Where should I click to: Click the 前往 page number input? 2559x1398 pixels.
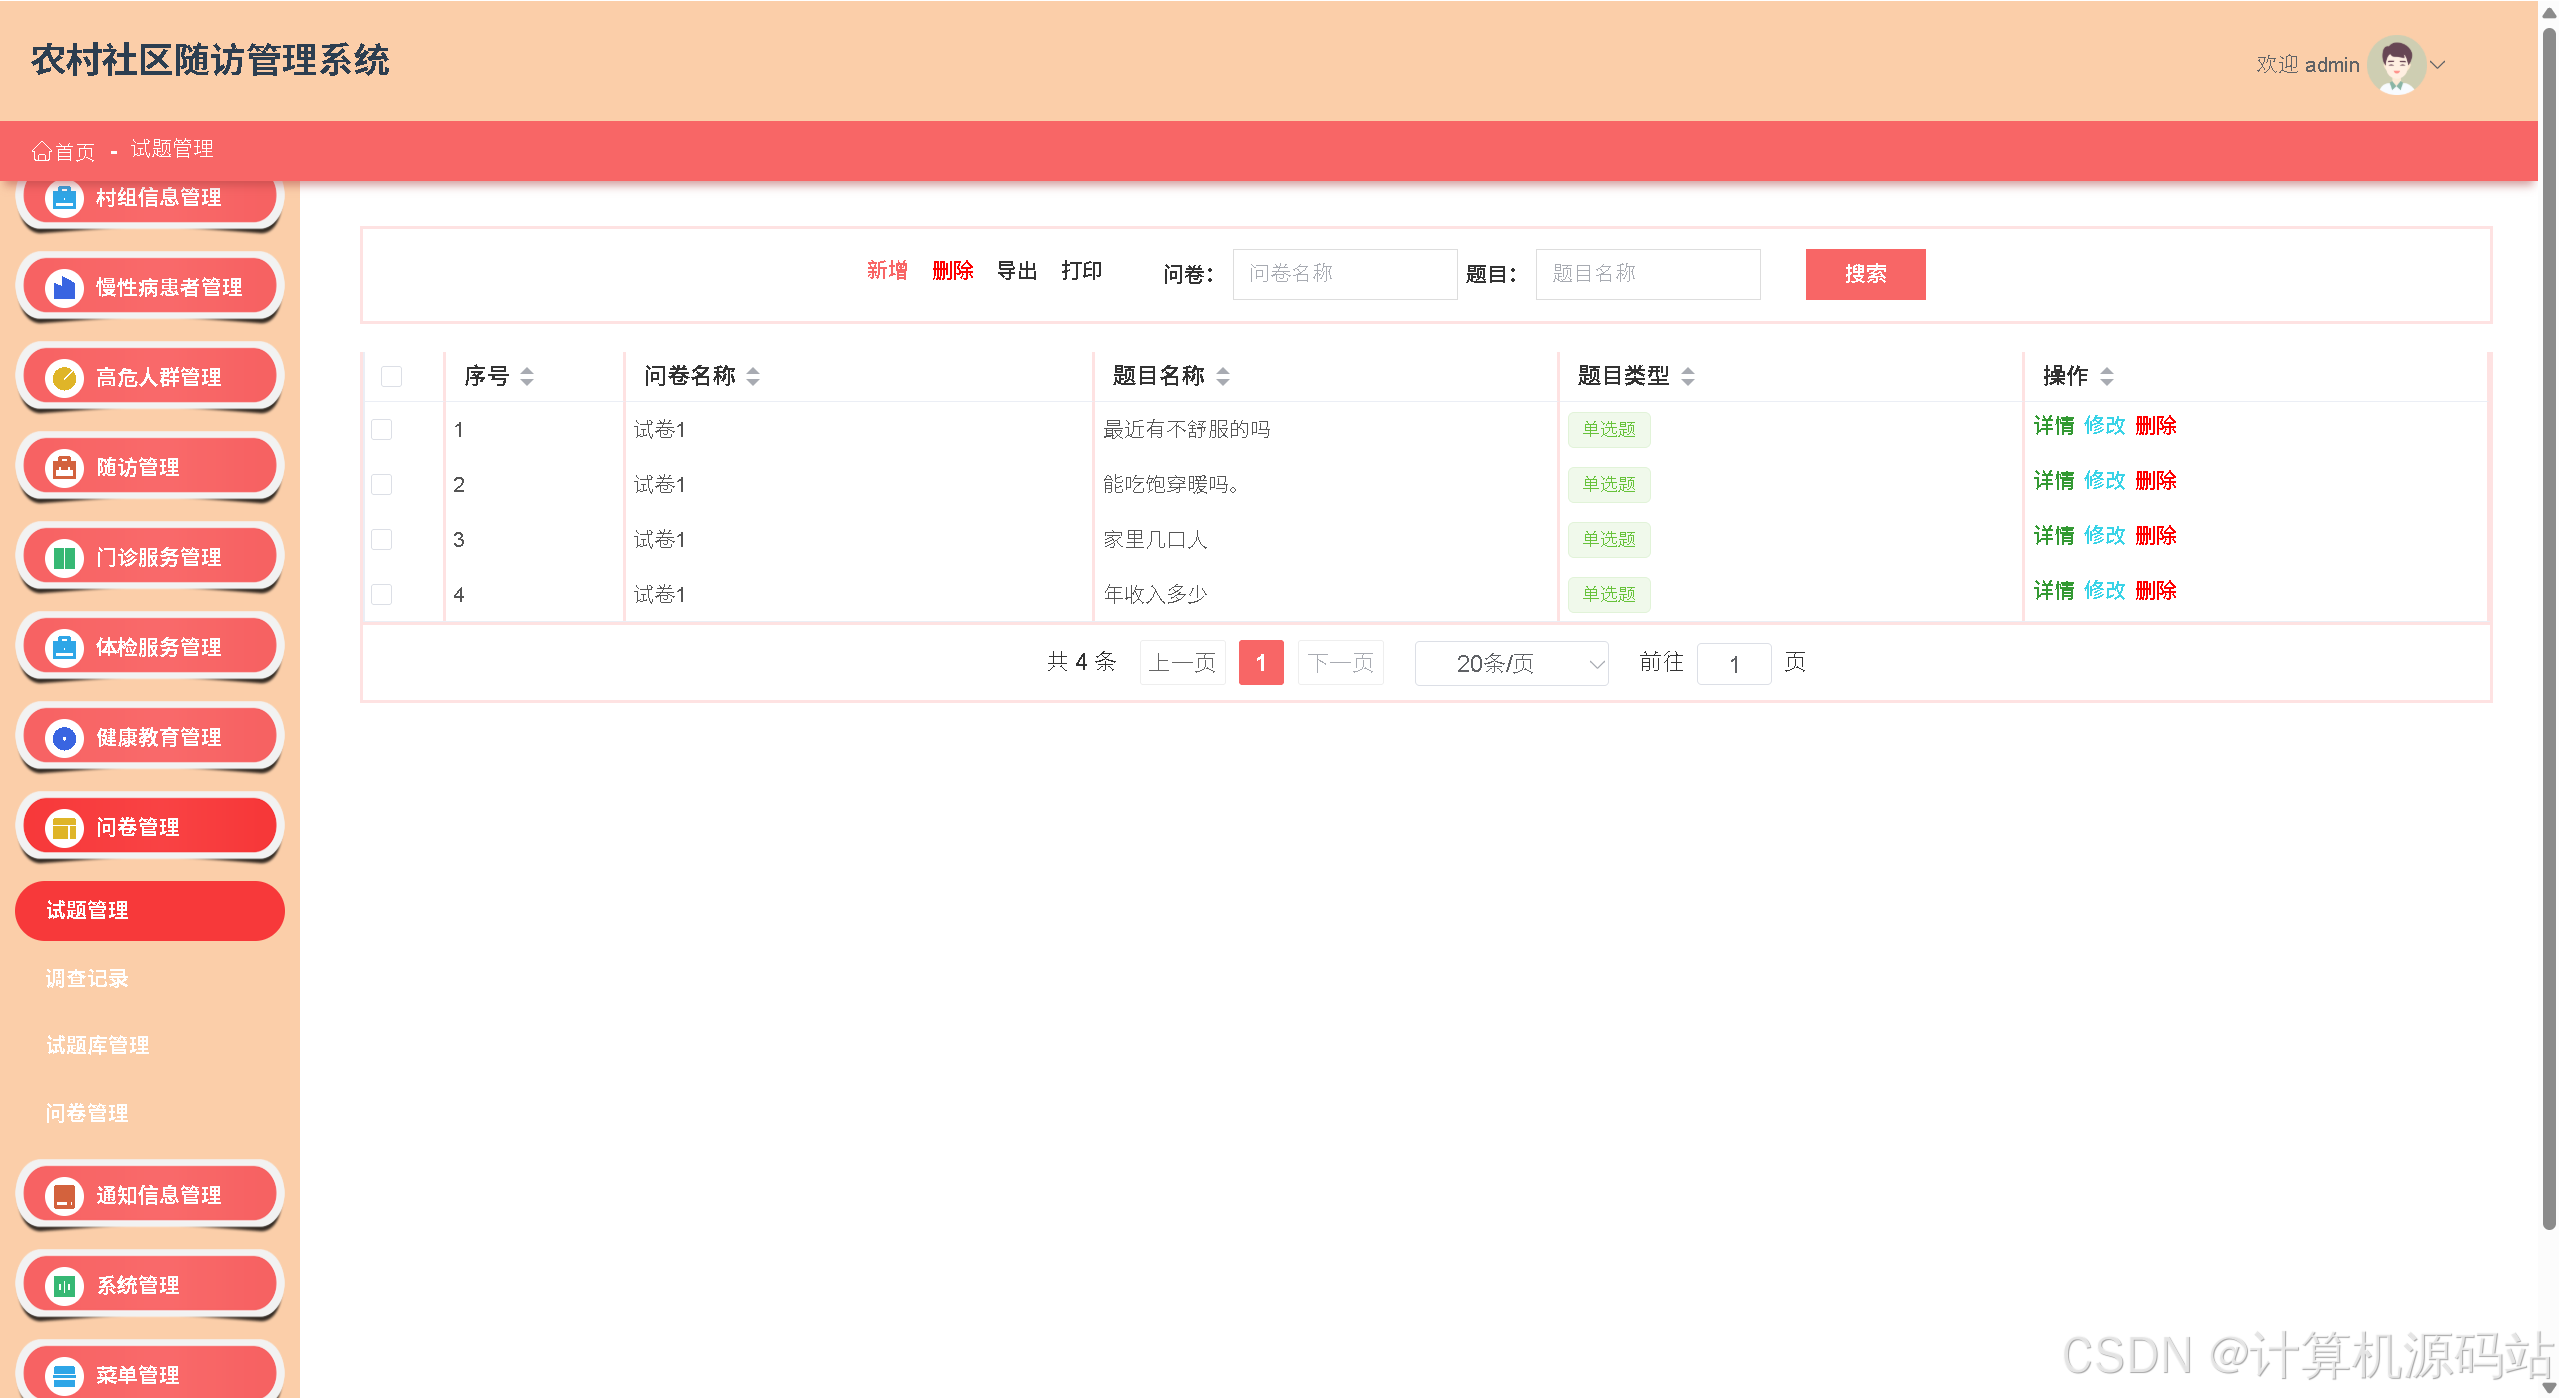click(x=1734, y=664)
